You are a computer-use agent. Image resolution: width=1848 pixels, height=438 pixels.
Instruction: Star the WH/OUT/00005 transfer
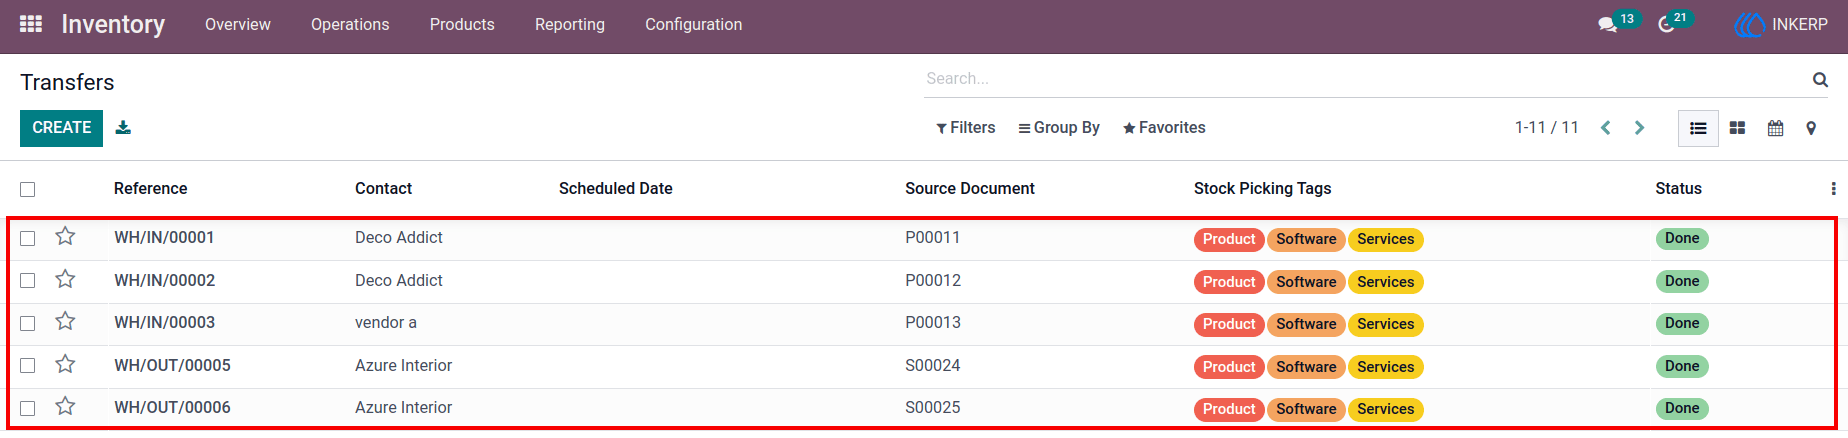coord(65,364)
